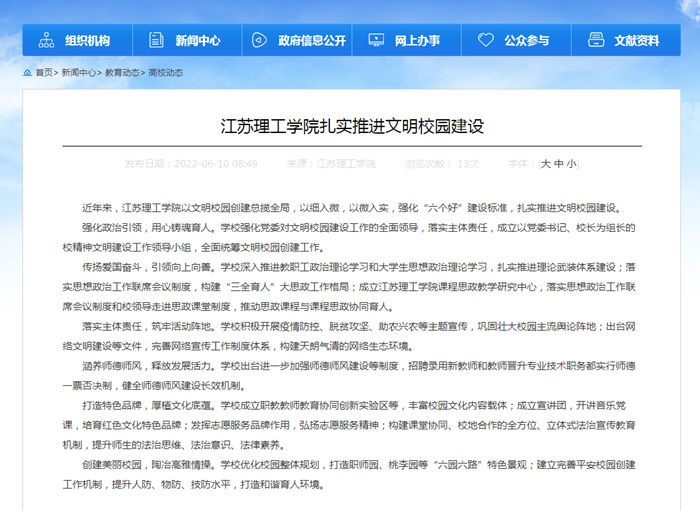
Task: Click the 组织机构 organization chart icon
Action: pyautogui.click(x=46, y=41)
